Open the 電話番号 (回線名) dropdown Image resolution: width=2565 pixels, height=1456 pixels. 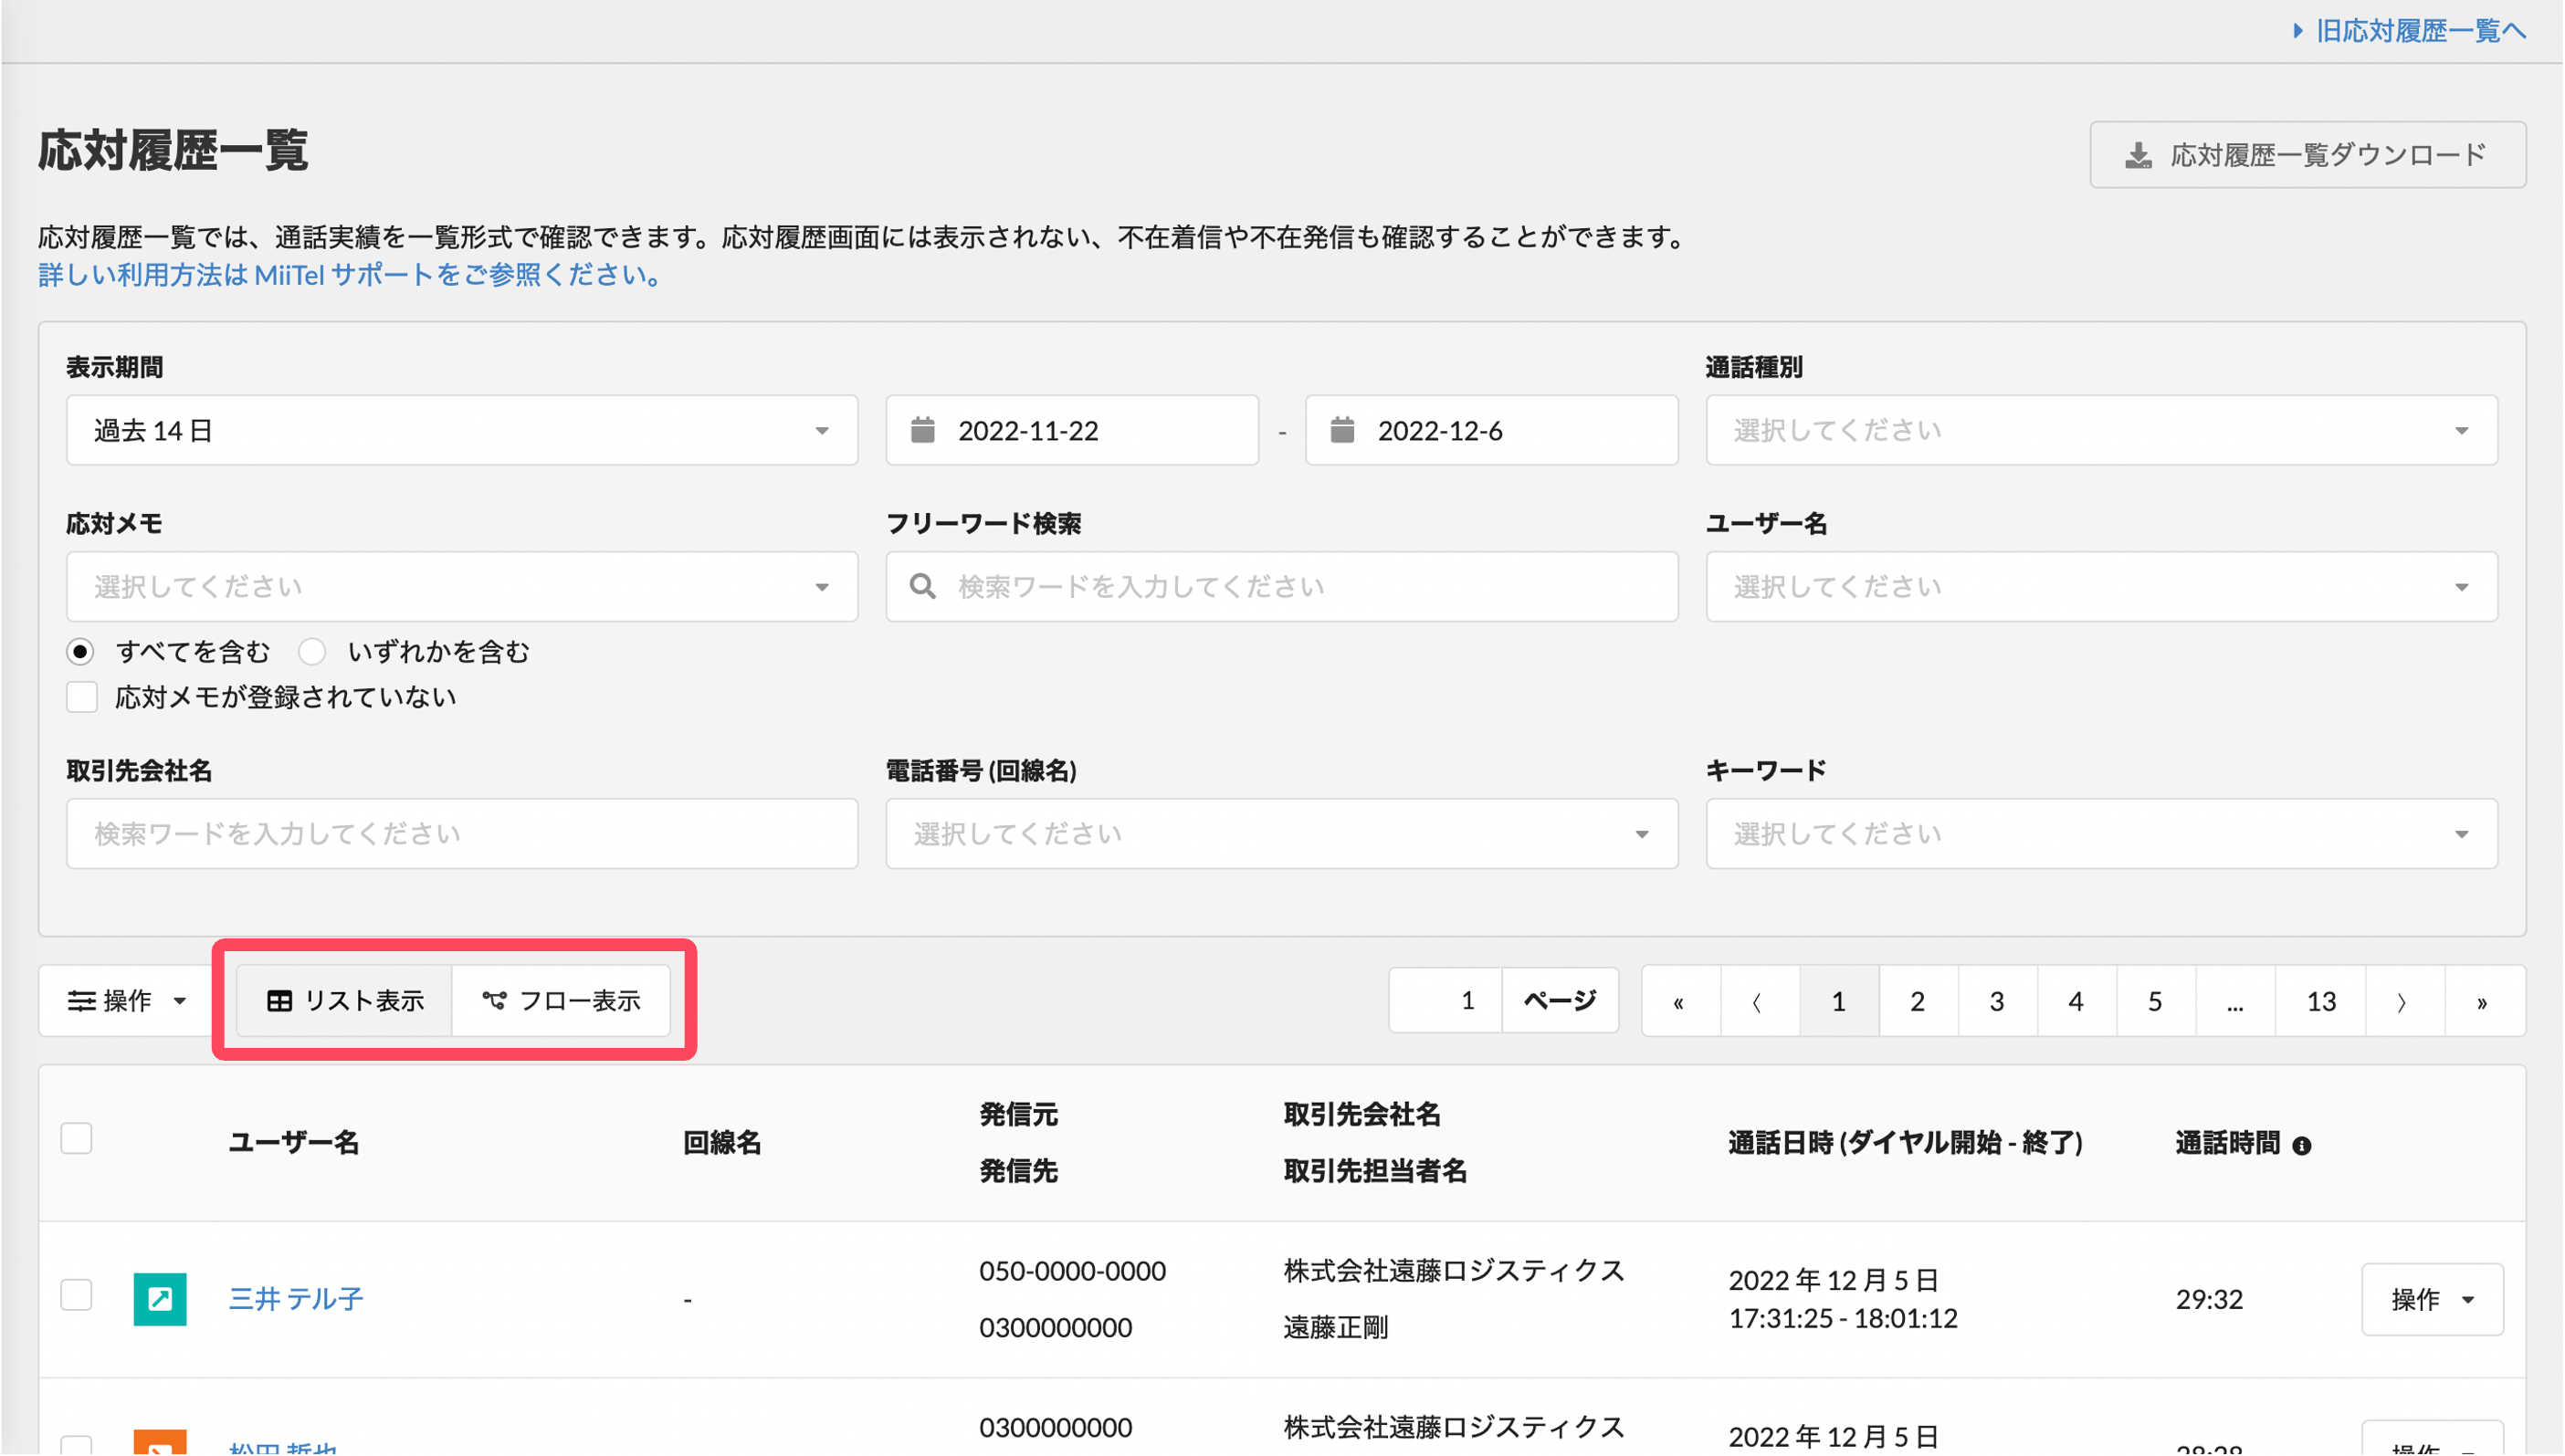click(1281, 833)
